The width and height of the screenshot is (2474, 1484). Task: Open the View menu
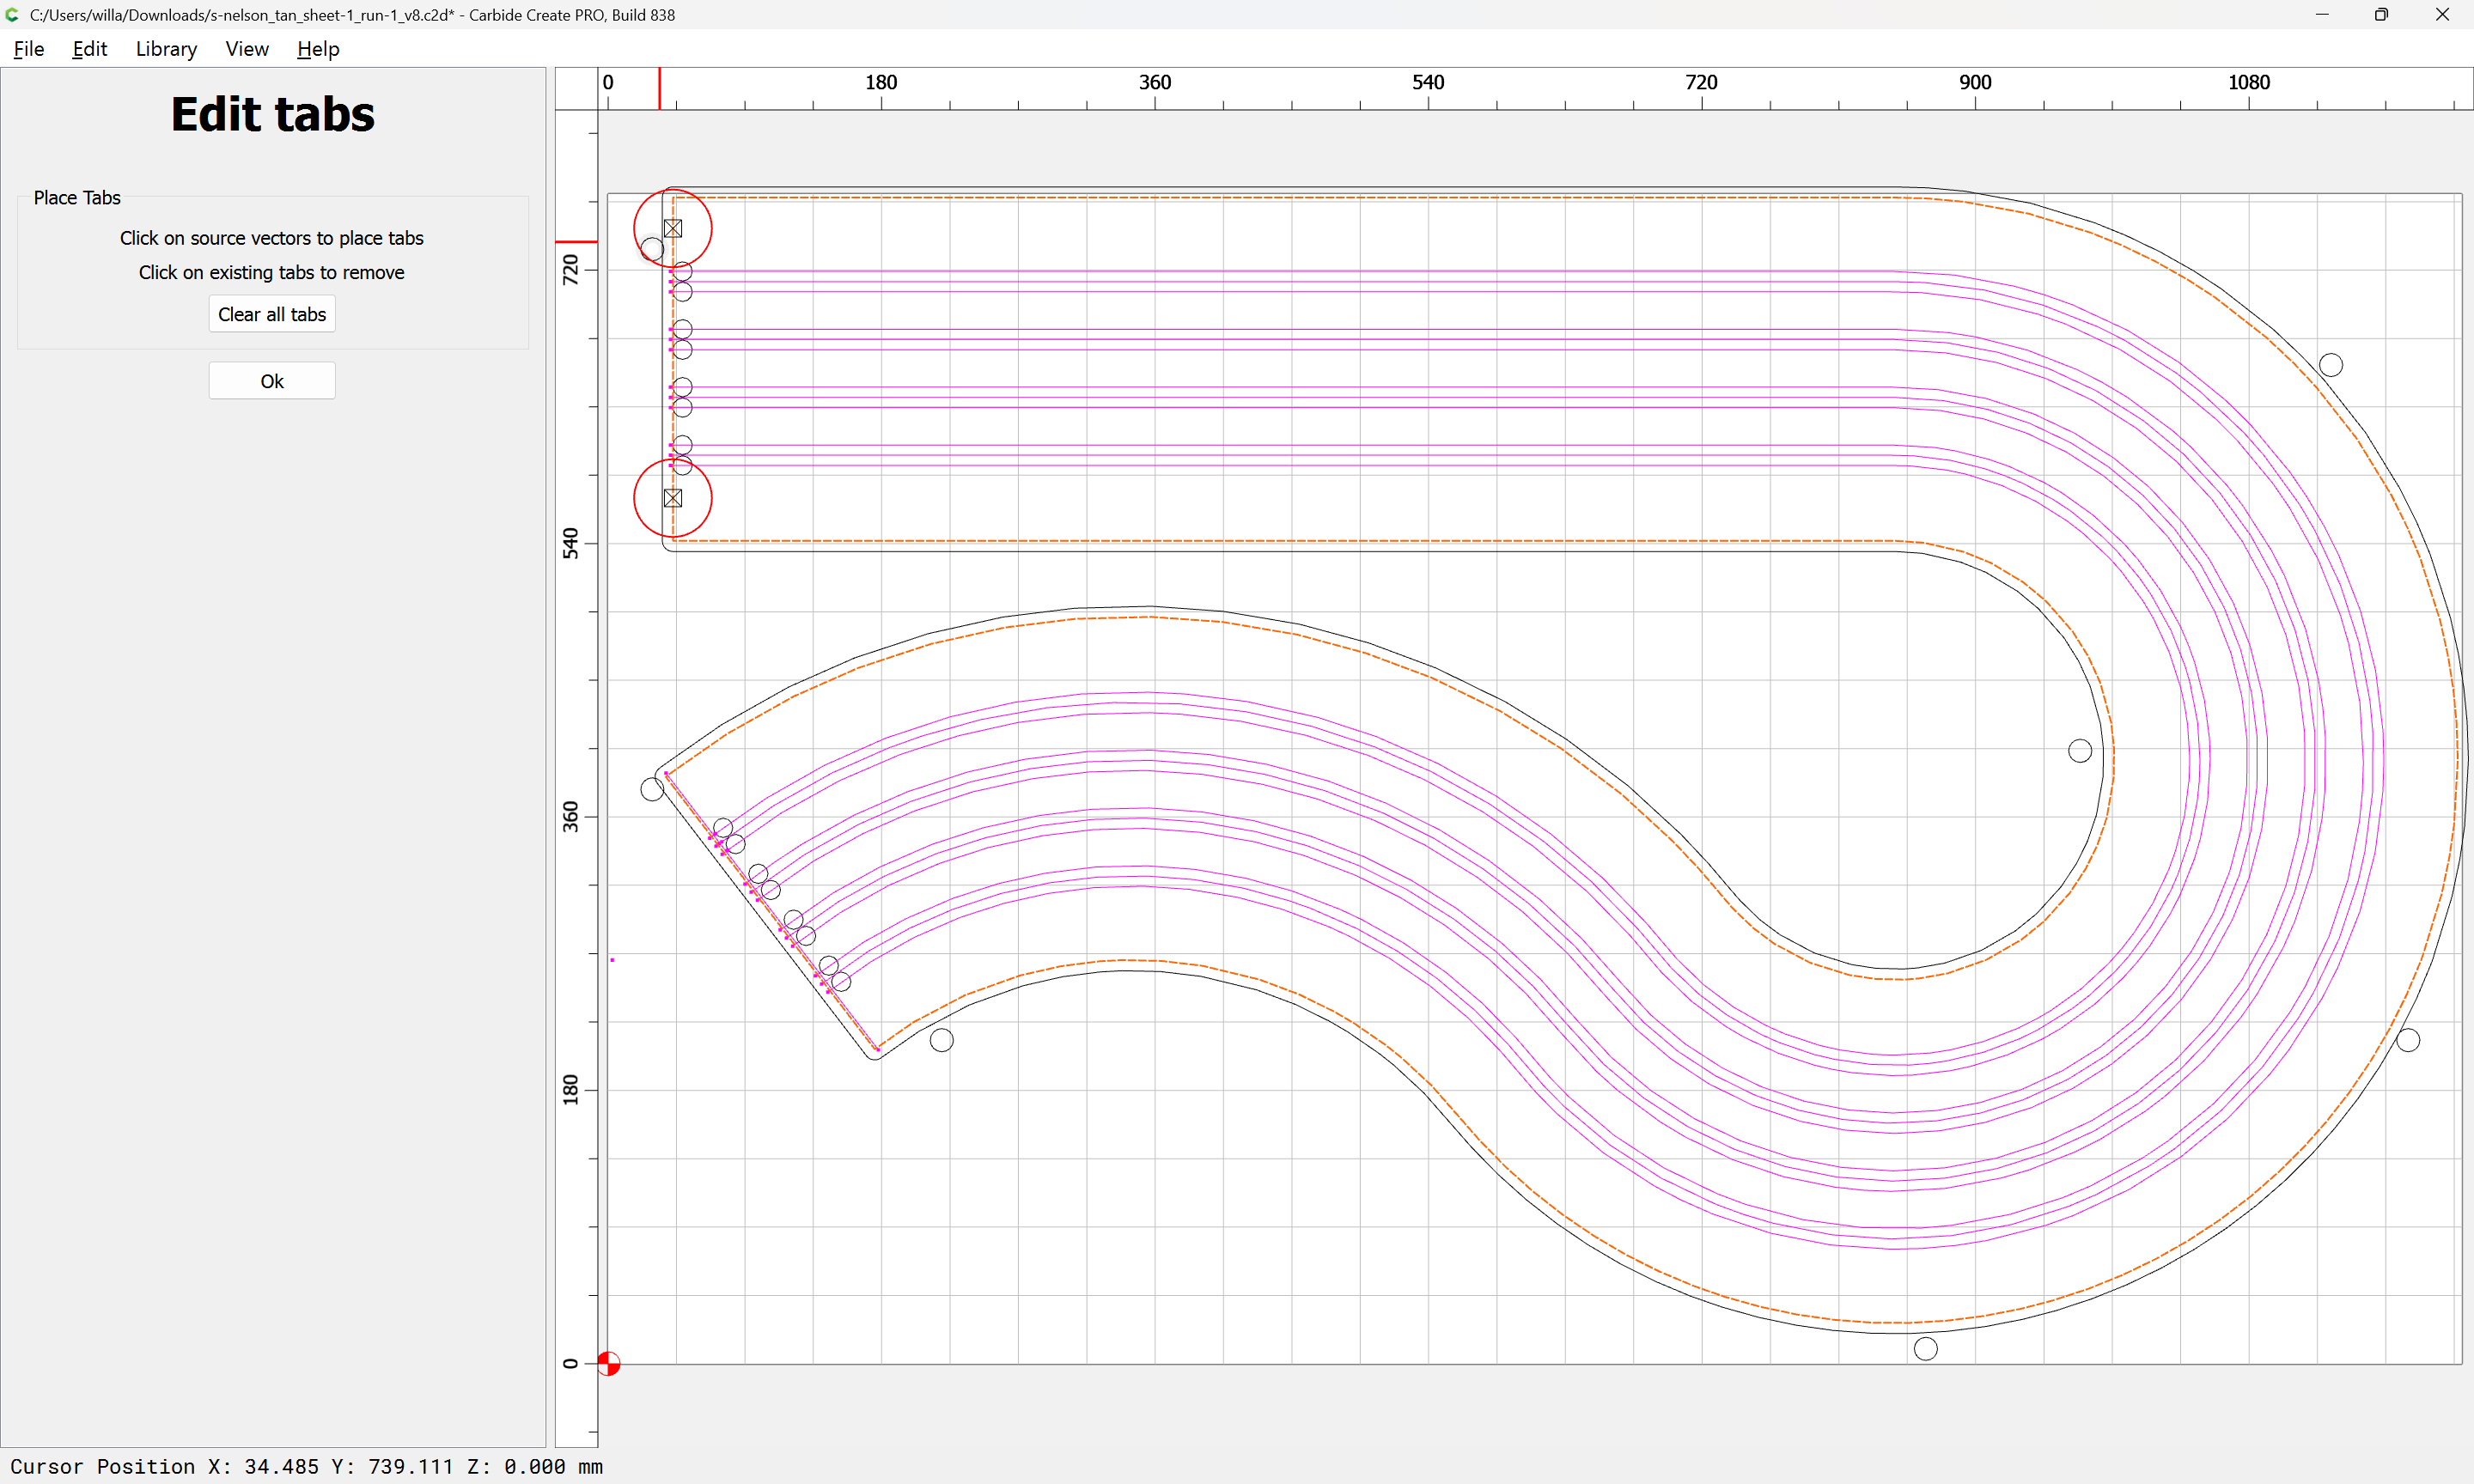click(247, 49)
